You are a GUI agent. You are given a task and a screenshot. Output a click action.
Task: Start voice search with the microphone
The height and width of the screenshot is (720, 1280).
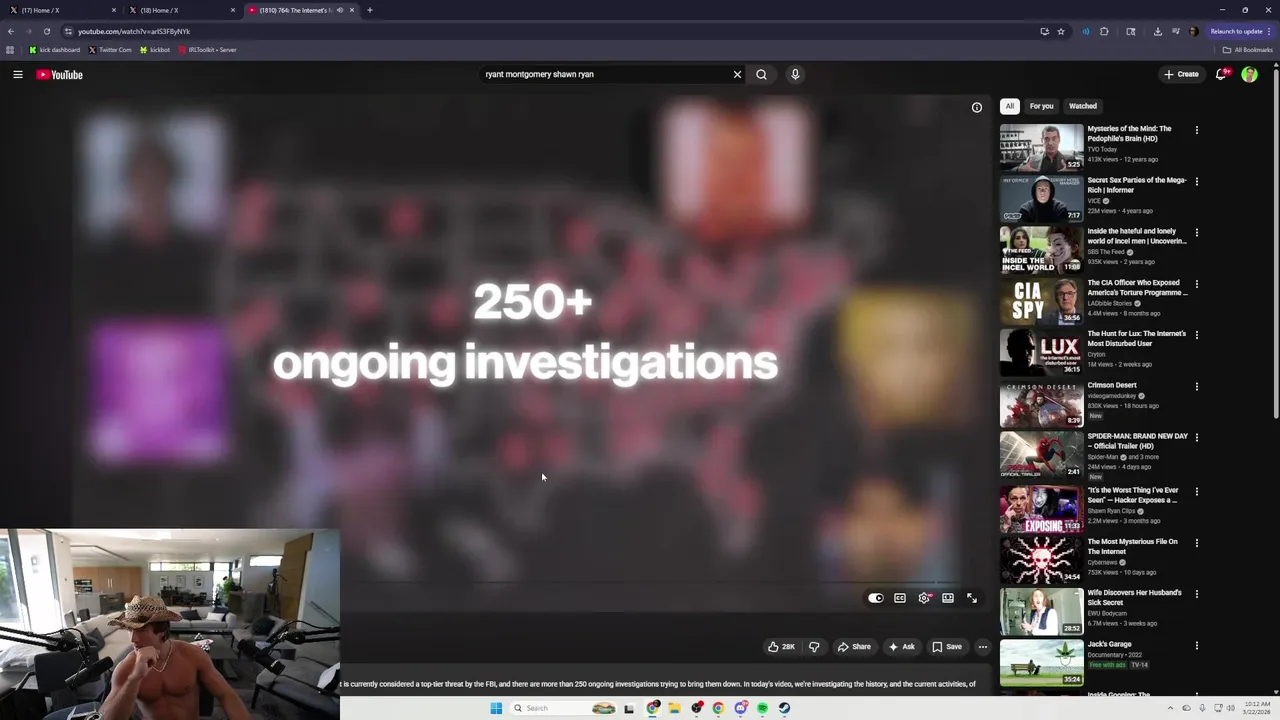coord(795,74)
